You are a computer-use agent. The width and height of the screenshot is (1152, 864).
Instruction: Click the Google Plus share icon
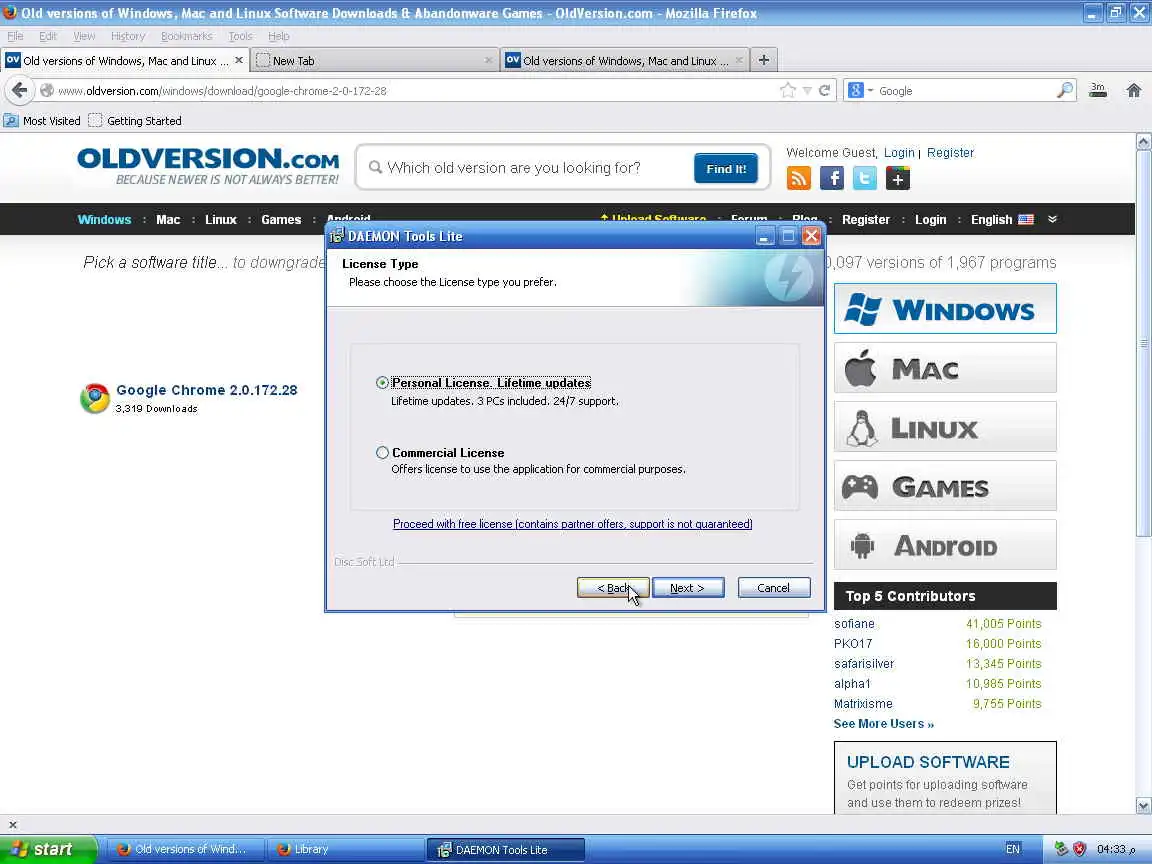tap(898, 178)
